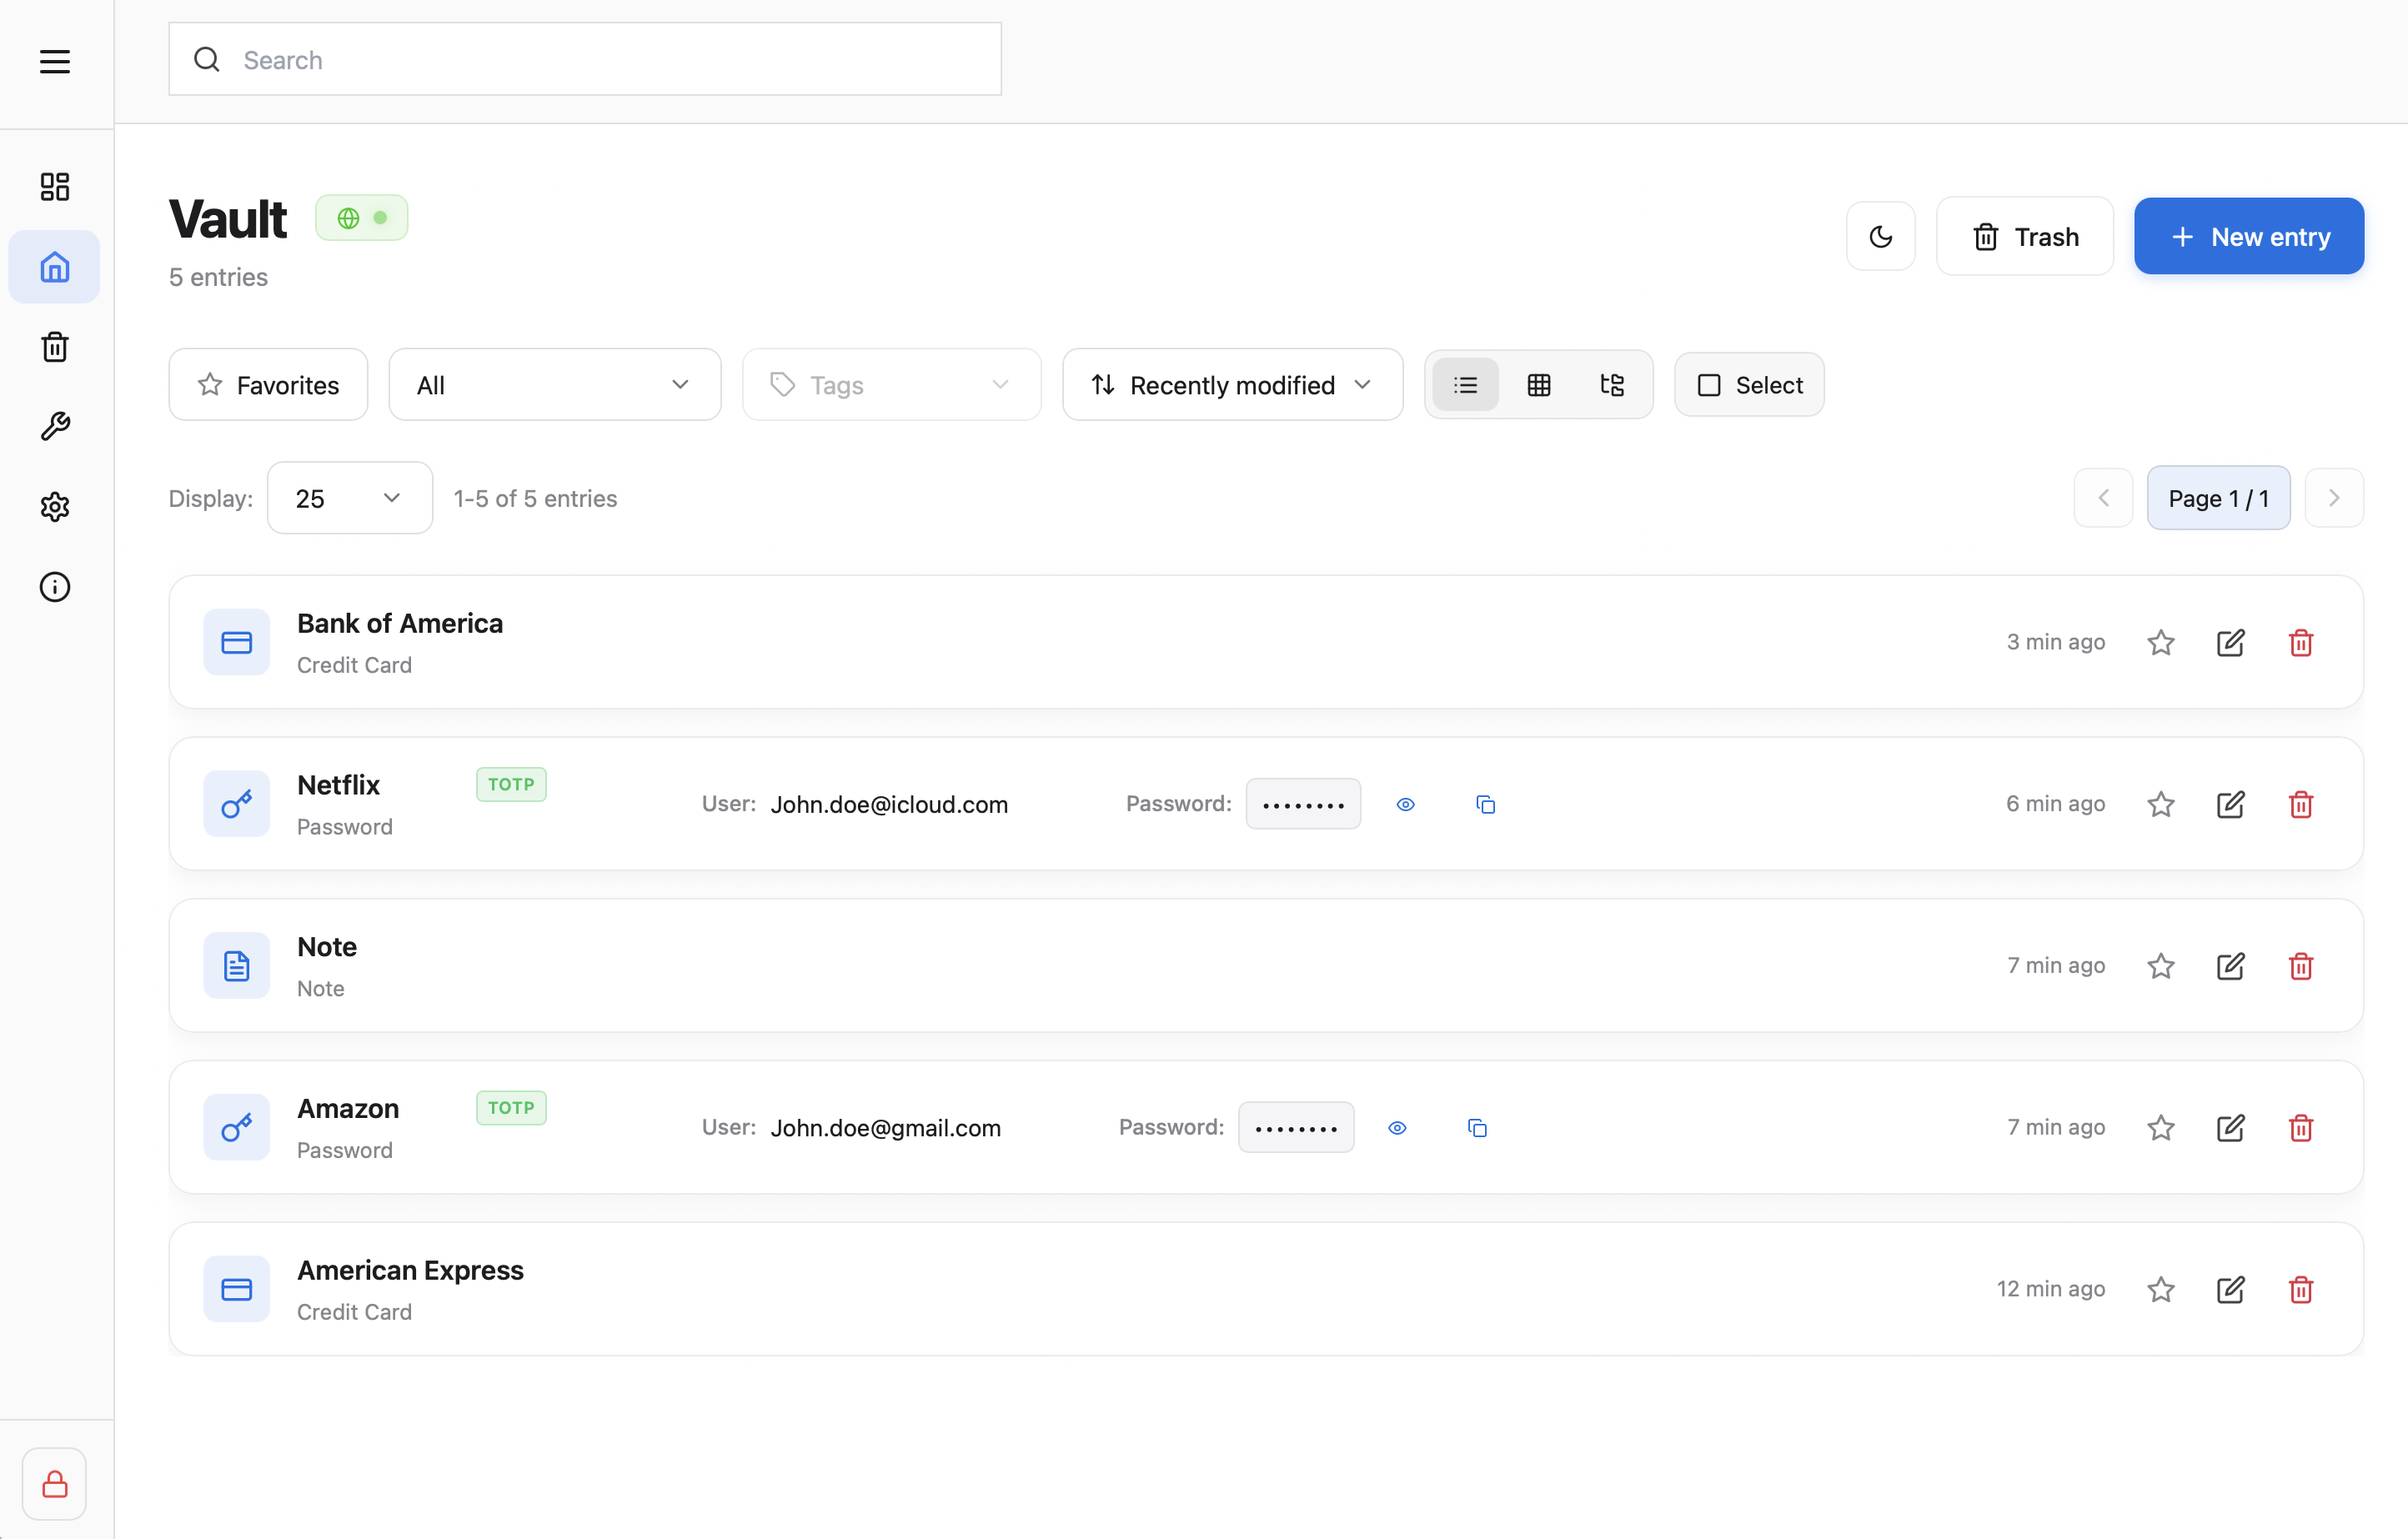Screen dimensions: 2408x1539
Task: Reveal the Netflix password with eye icon
Action: pyautogui.click(x=1405, y=804)
